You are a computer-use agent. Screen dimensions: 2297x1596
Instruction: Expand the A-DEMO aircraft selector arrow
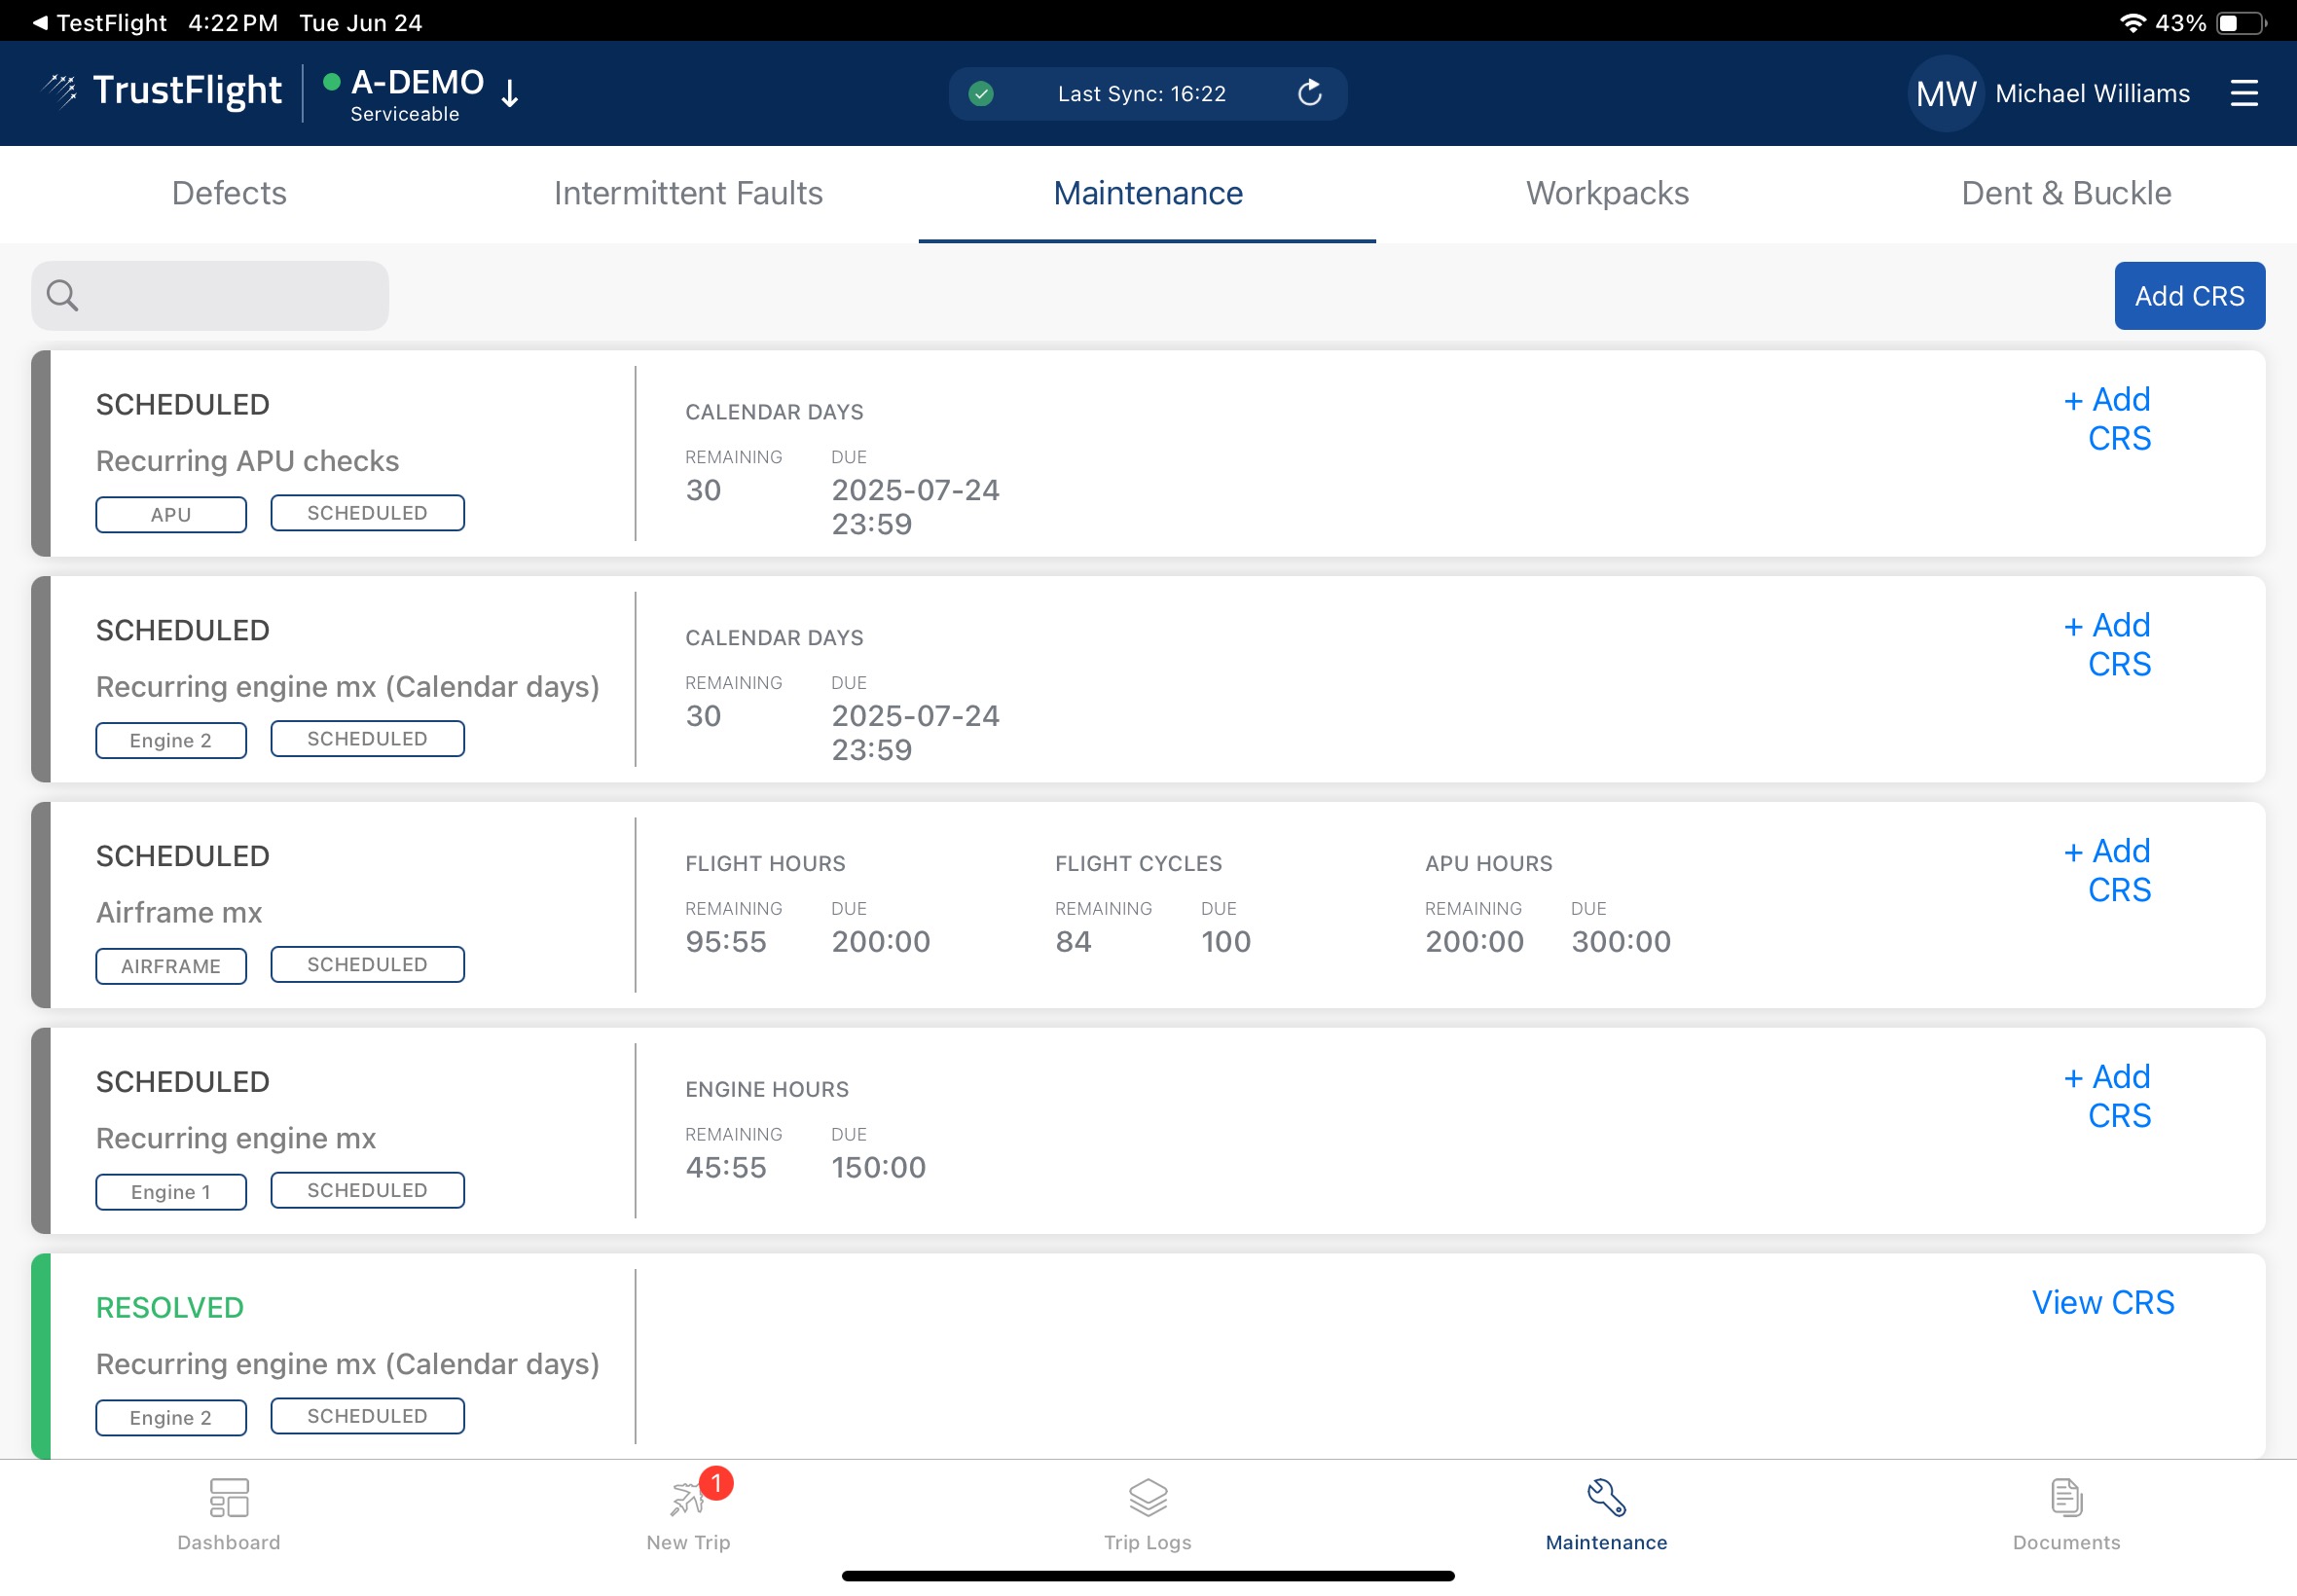510,94
